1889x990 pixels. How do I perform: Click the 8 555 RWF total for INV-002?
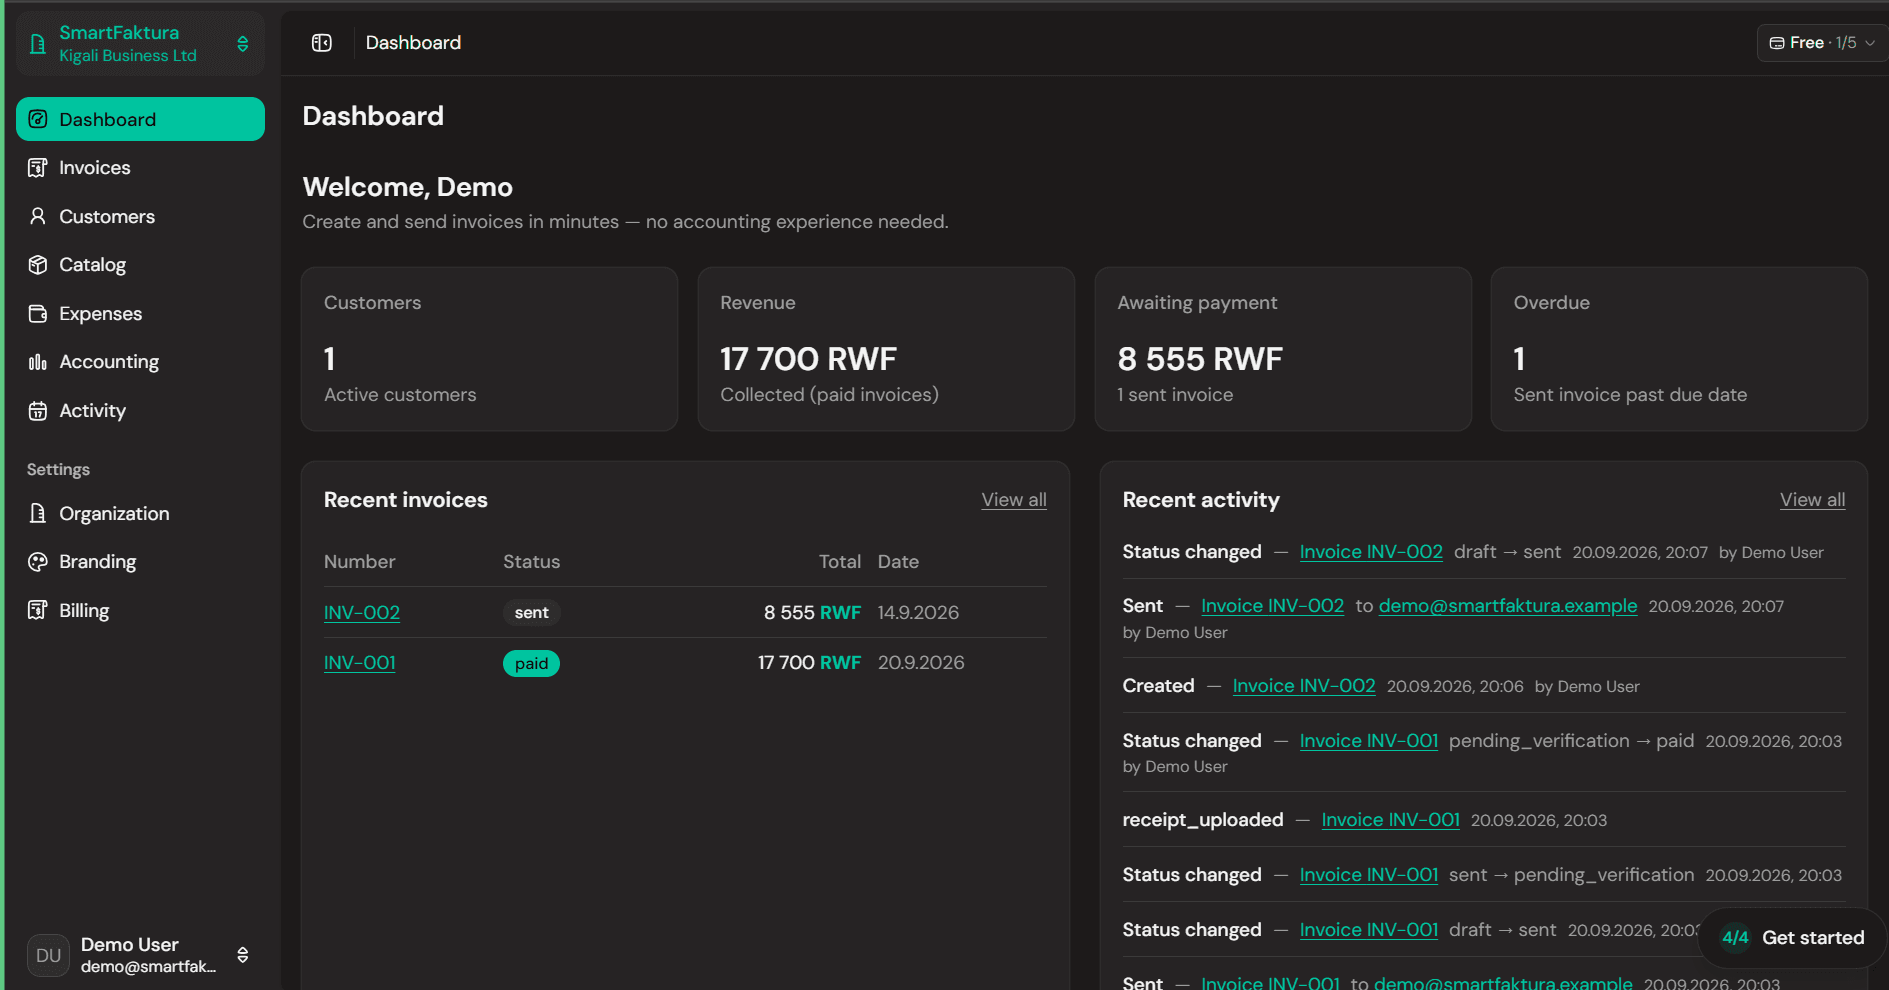coord(812,612)
